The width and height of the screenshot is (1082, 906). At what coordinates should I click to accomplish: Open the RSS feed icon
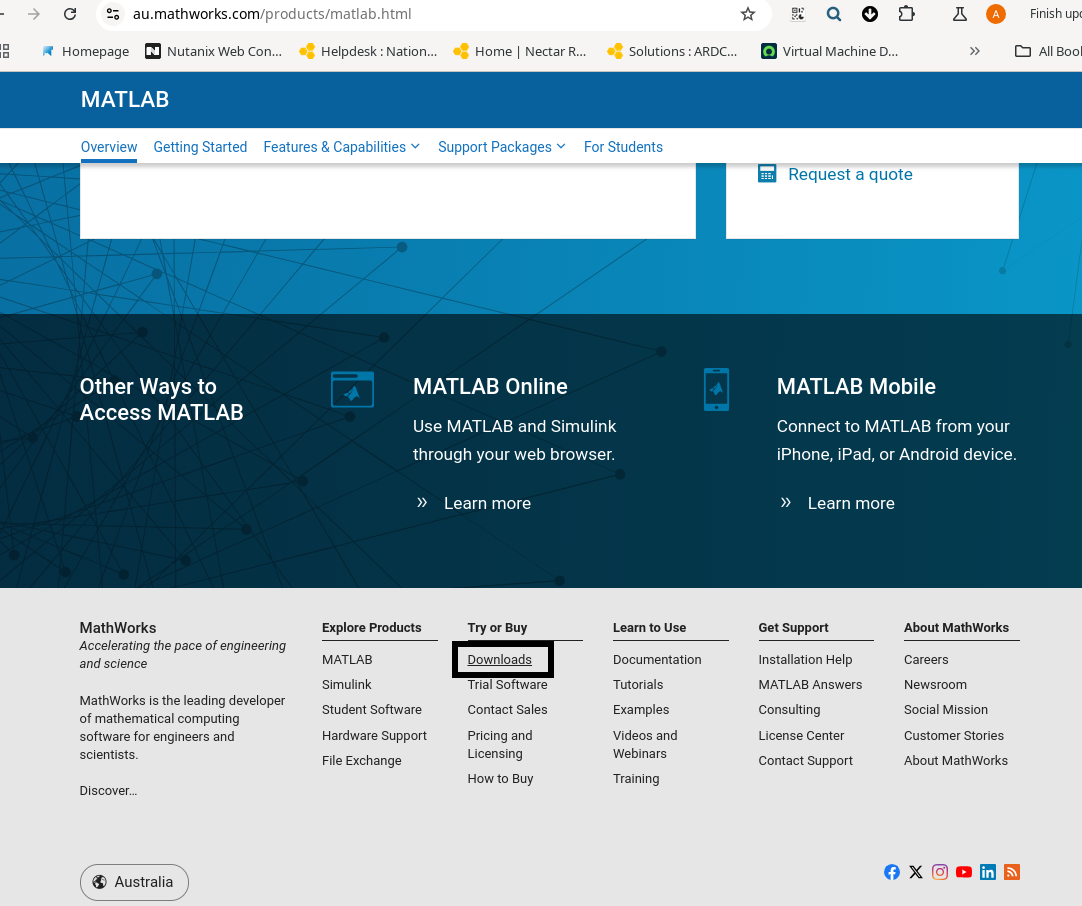coord(1012,872)
